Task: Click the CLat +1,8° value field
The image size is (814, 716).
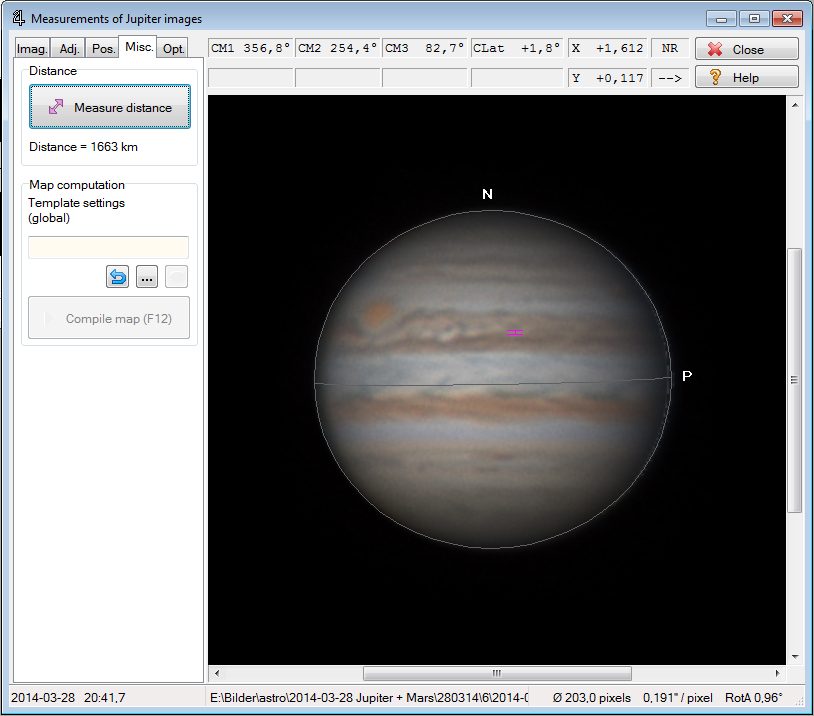Action: (517, 48)
